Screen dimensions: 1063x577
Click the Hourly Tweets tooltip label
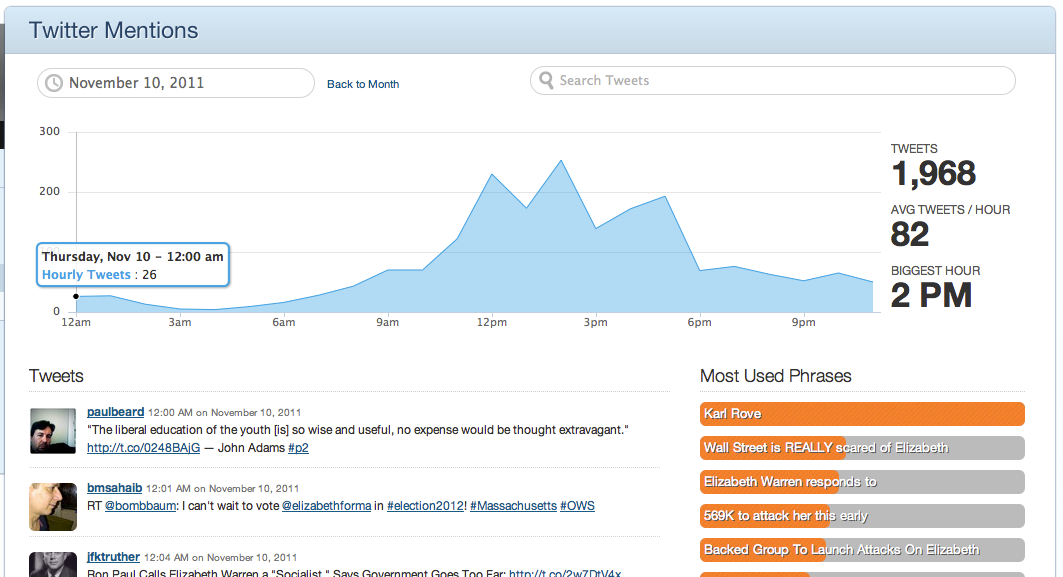[x=86, y=275]
